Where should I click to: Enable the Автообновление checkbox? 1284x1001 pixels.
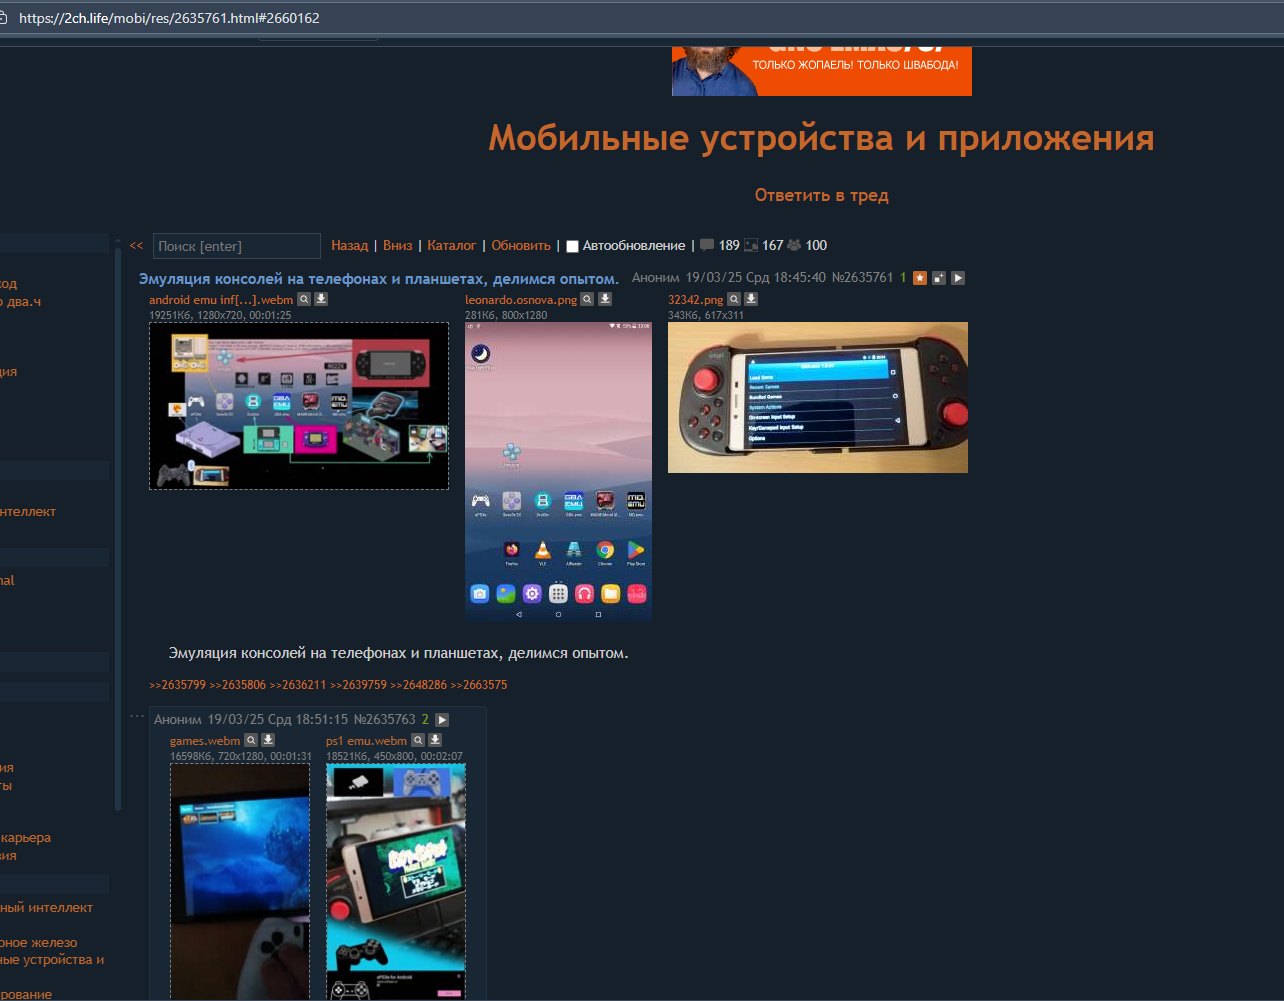(x=572, y=246)
